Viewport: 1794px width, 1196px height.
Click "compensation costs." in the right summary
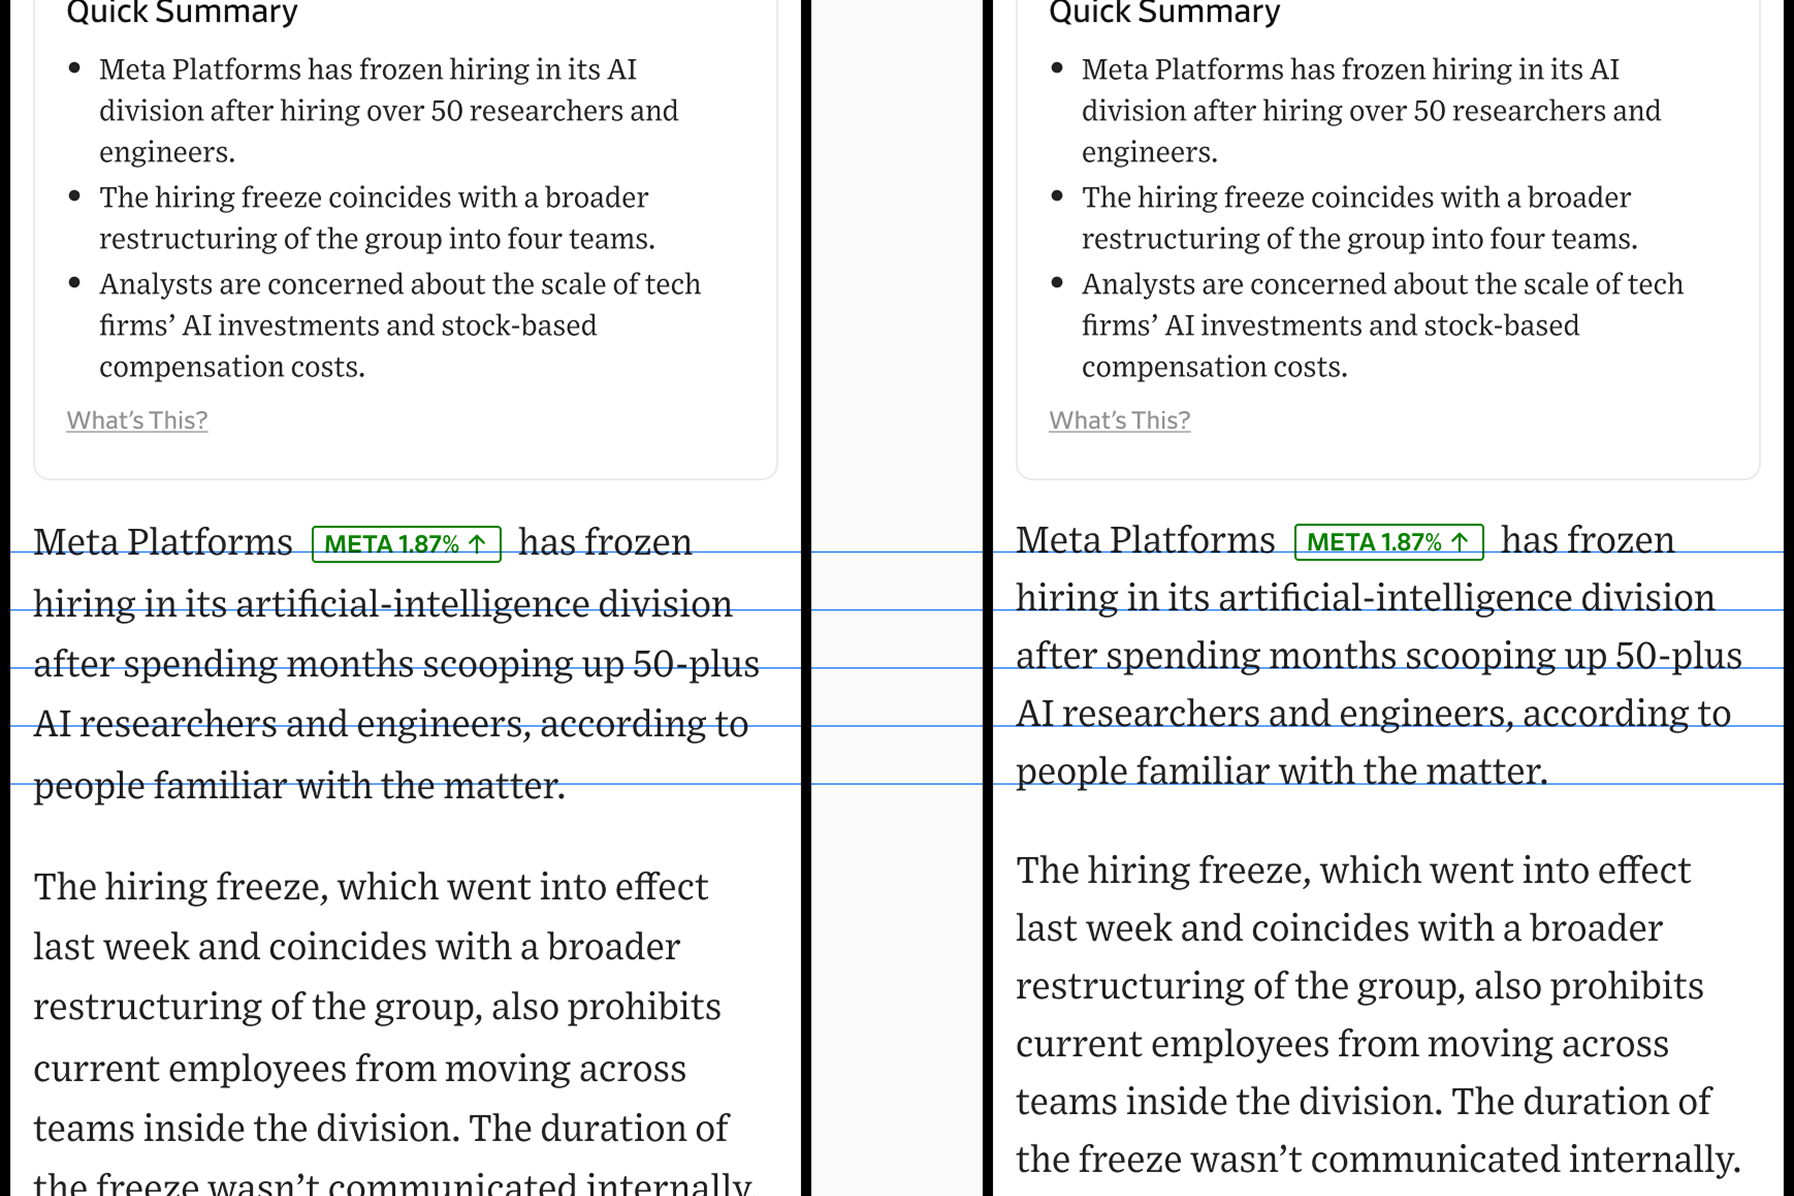(x=1214, y=367)
